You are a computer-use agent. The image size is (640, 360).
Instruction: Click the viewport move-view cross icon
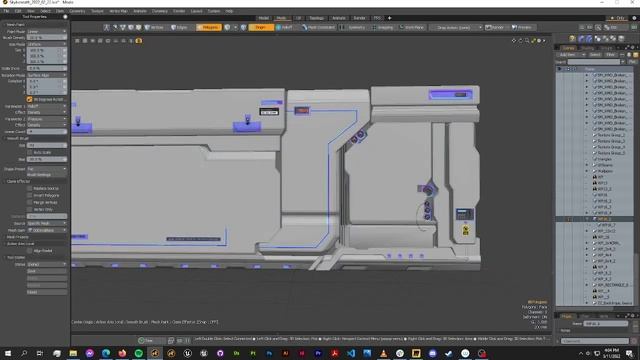[514, 41]
